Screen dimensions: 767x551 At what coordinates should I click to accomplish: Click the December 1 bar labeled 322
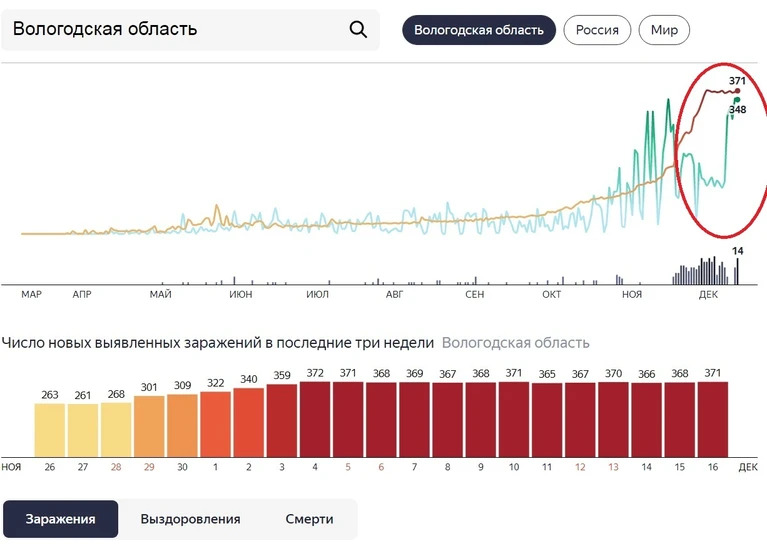click(215, 424)
